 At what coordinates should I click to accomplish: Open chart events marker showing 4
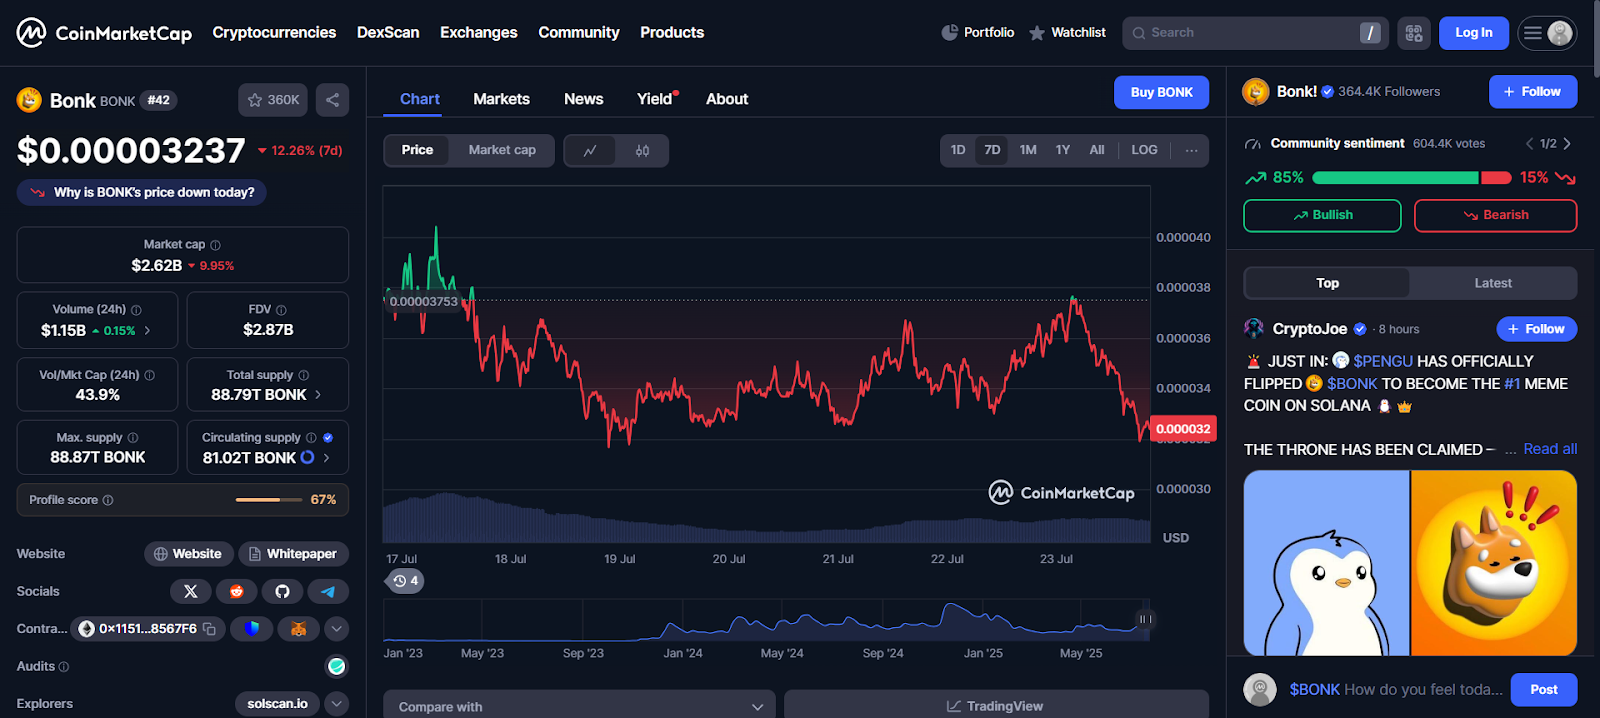coord(406,581)
